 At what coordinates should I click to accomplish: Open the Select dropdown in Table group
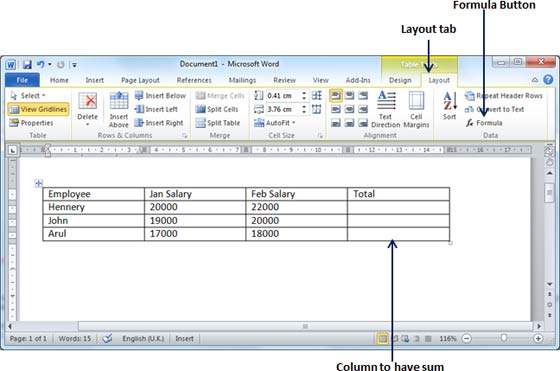[28, 96]
